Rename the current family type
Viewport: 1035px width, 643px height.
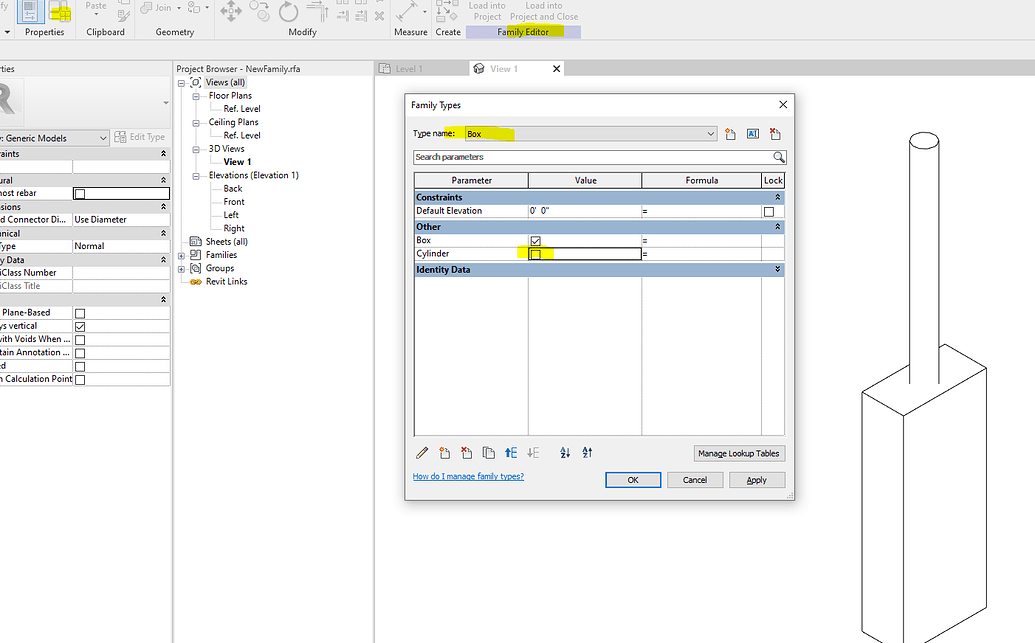(x=753, y=133)
